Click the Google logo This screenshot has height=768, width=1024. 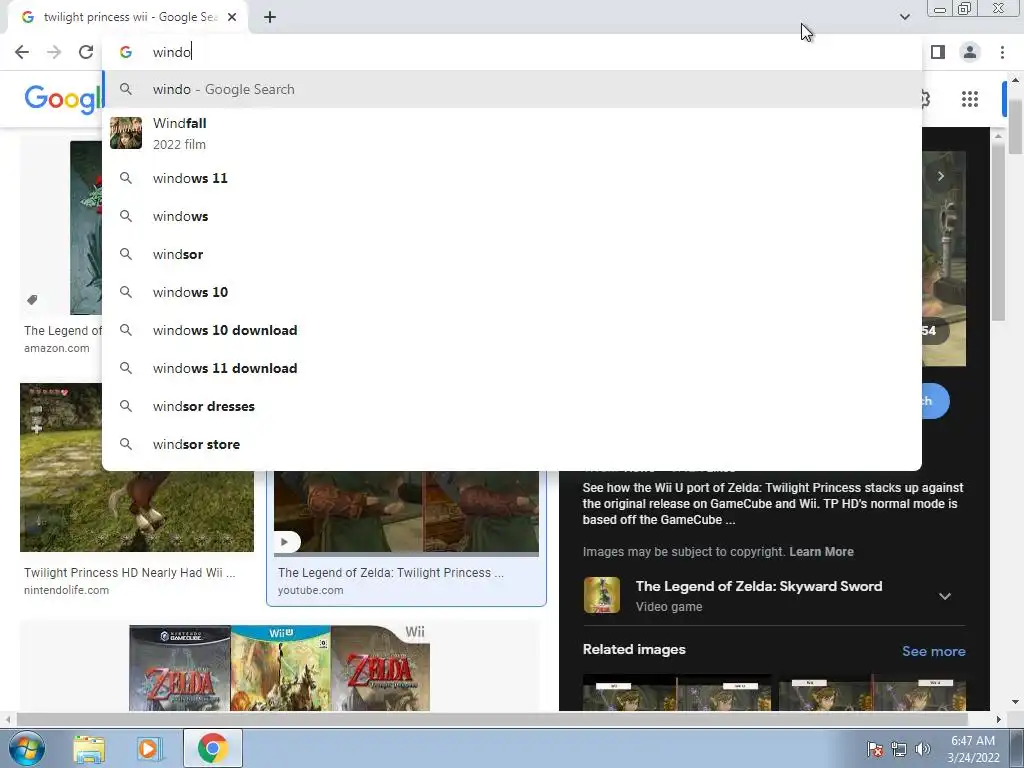pos(63,99)
